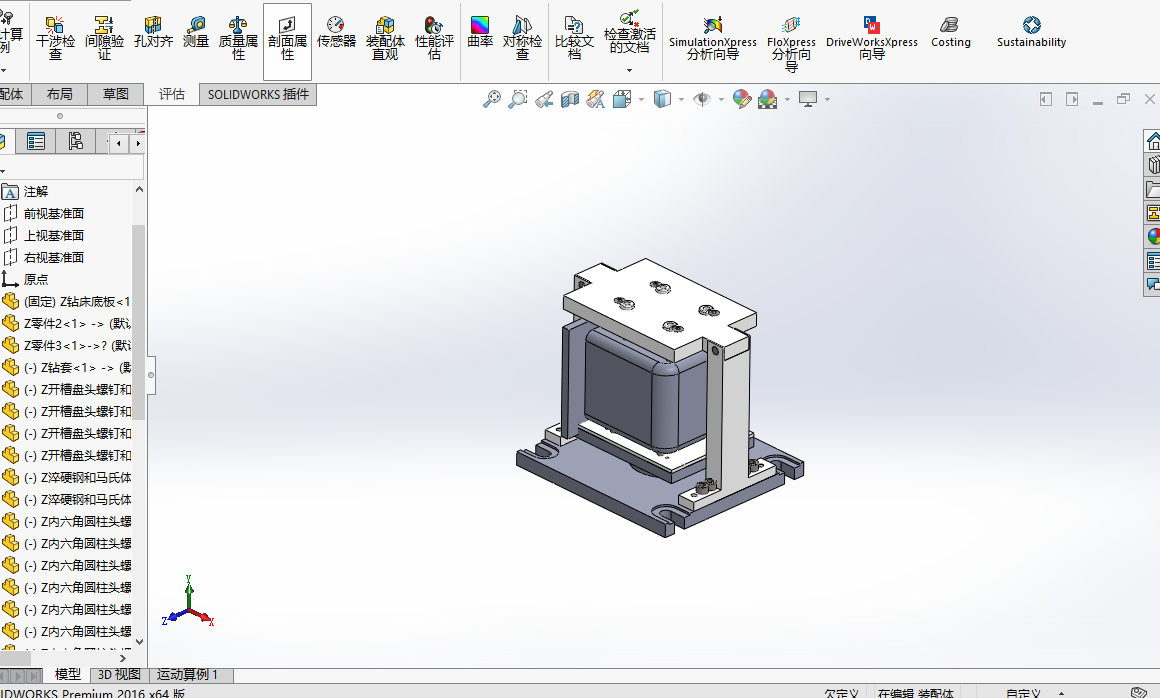
Task: Toggle section view of the model
Action: (570, 98)
